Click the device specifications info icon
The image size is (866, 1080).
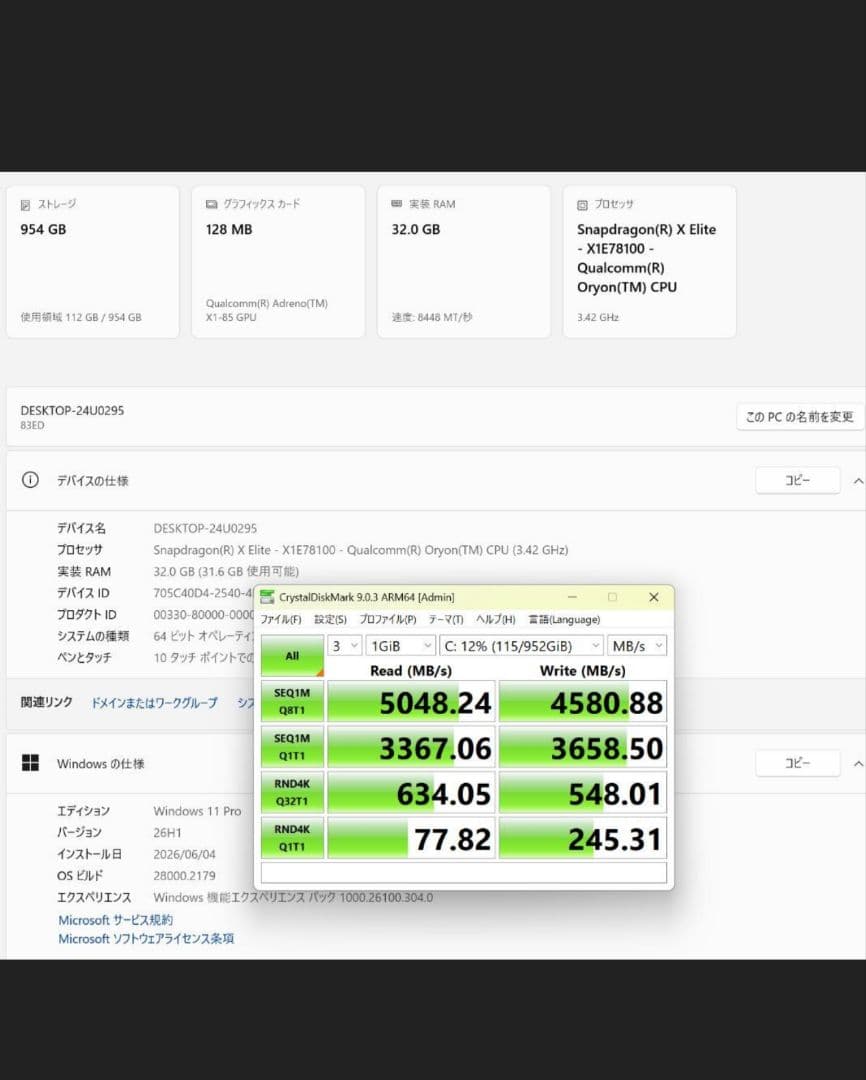(30, 480)
